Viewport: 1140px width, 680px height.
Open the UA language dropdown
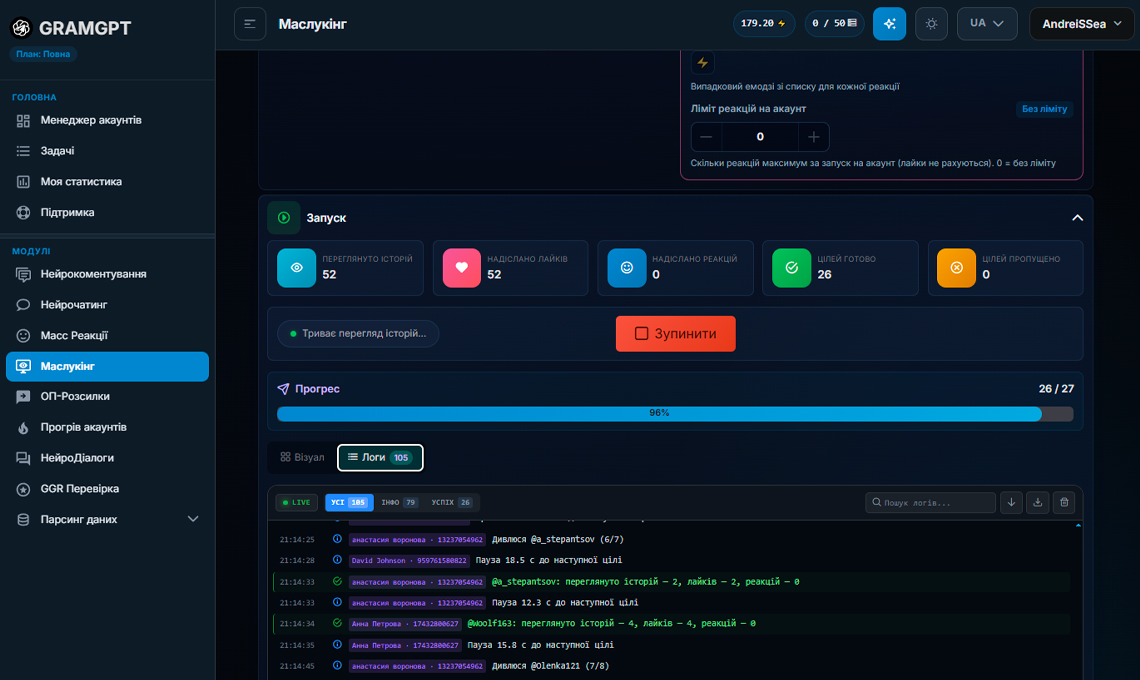987,24
